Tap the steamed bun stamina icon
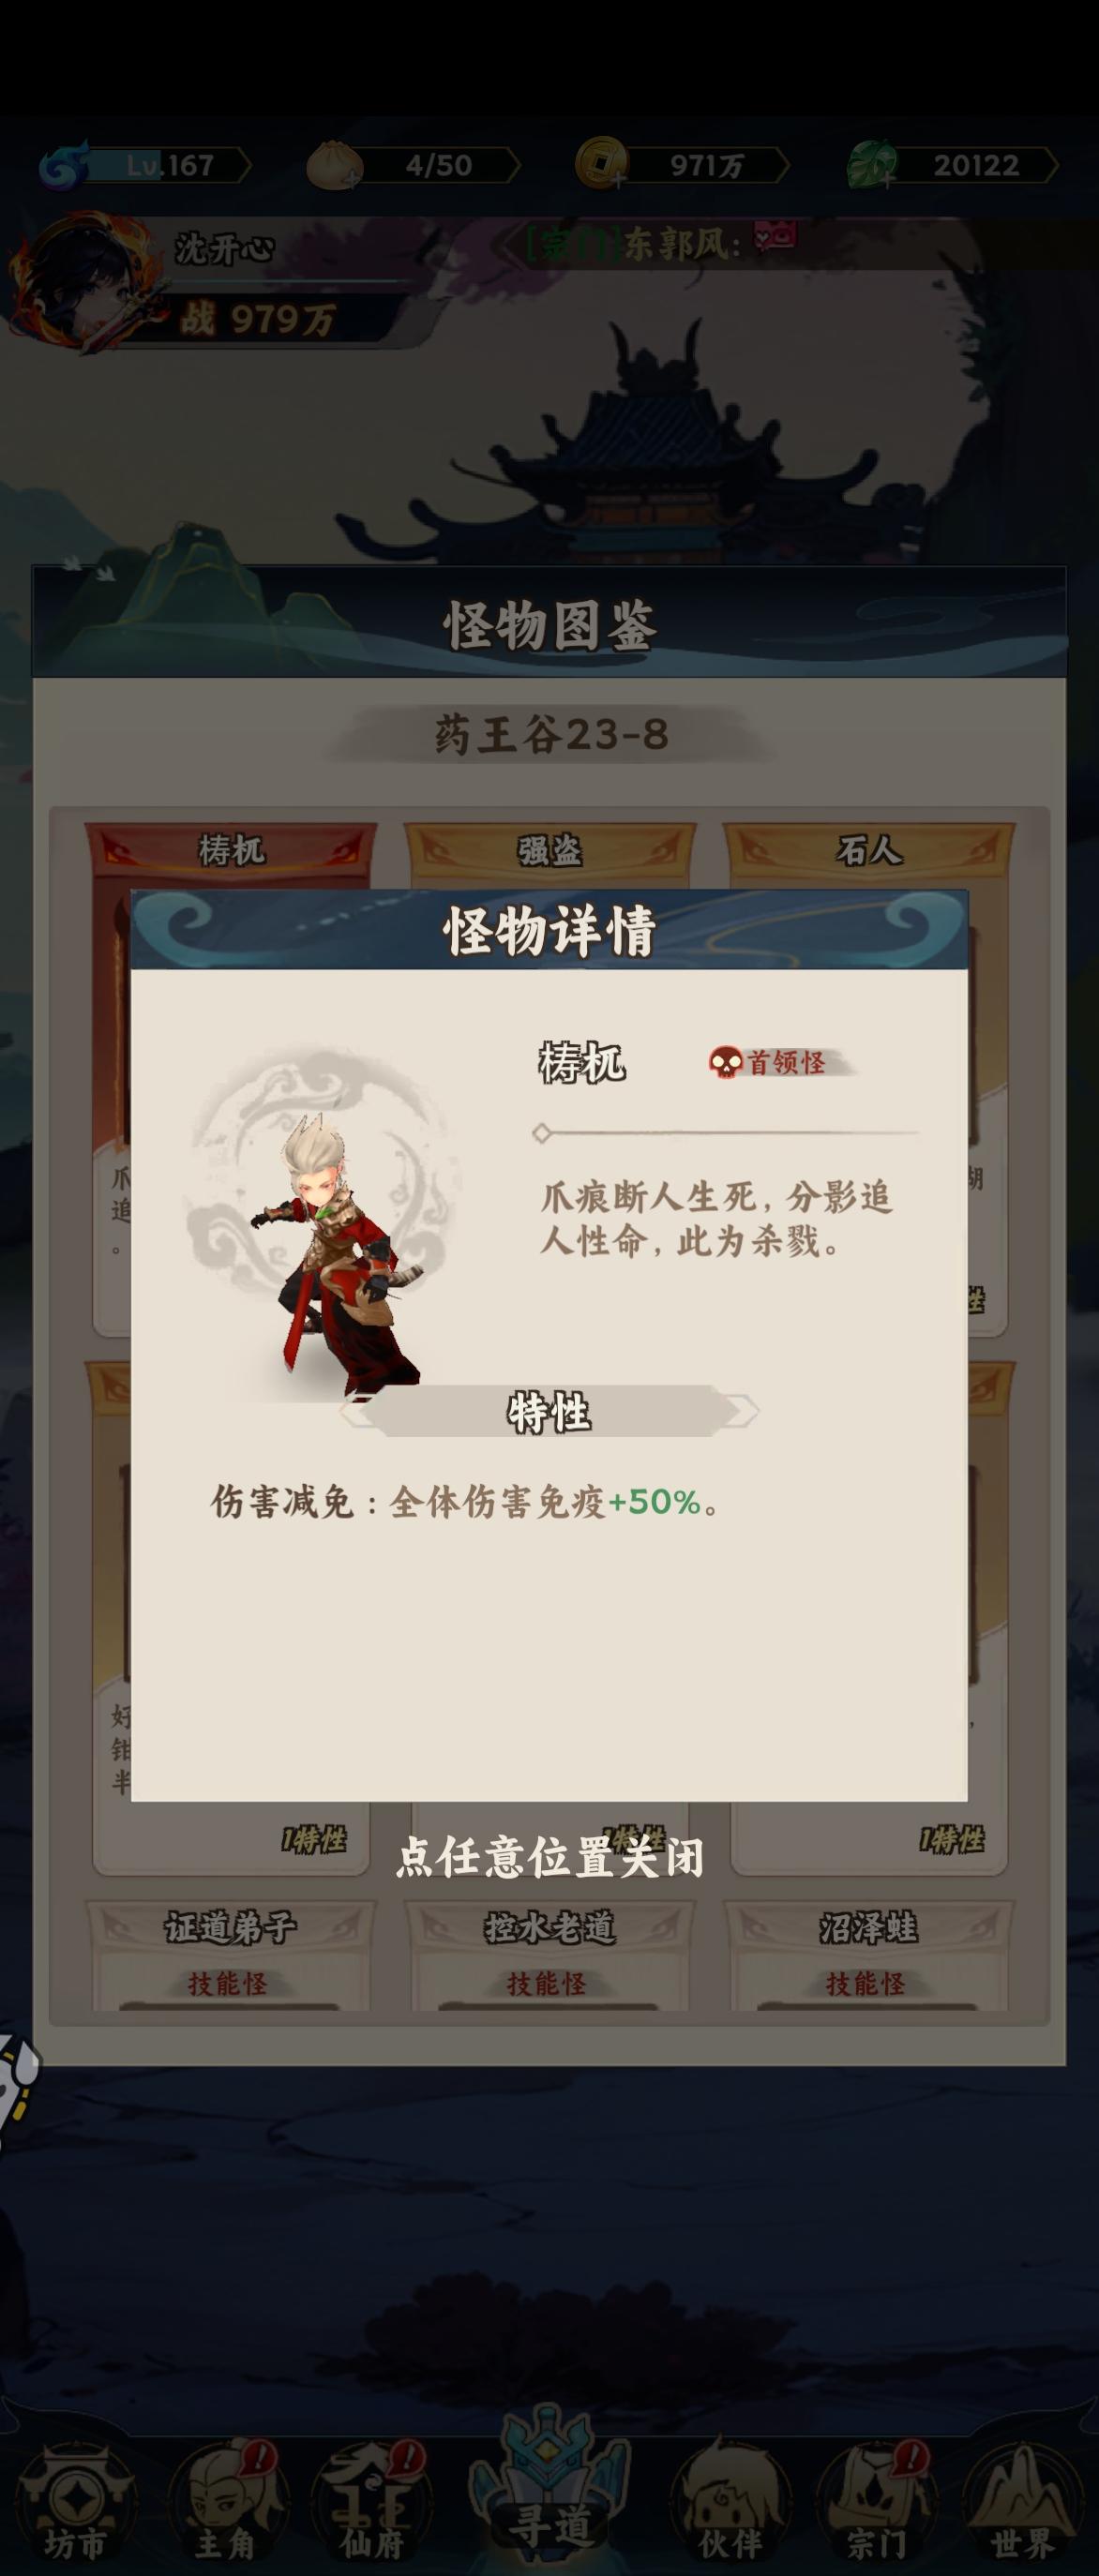The width and height of the screenshot is (1099, 2576). coord(335,165)
